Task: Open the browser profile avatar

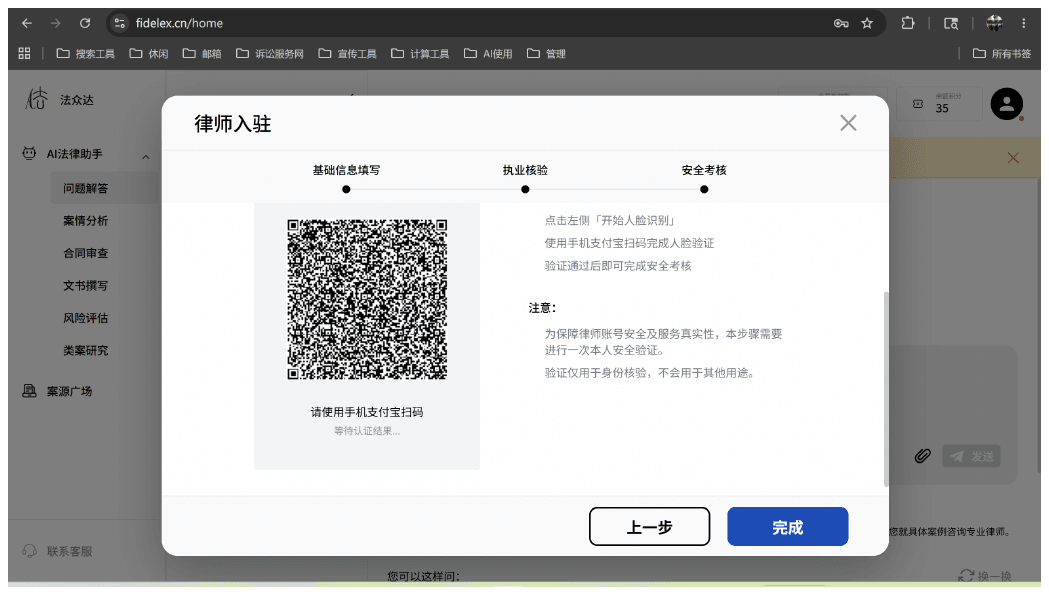Action: [994, 23]
